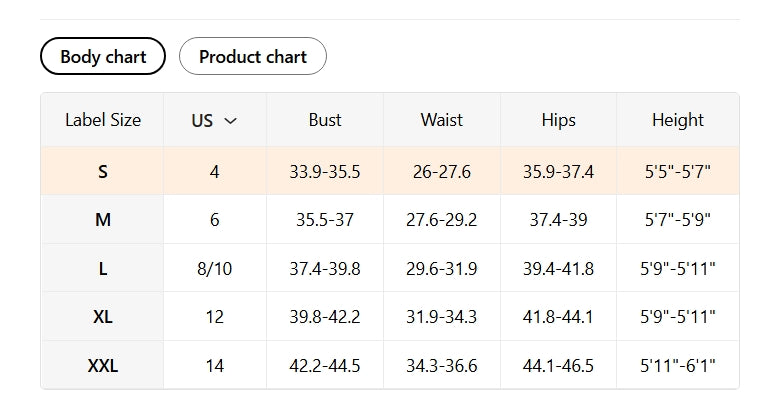The height and width of the screenshot is (410, 768).
Task: Switch to the Body chart tab
Action: pos(103,56)
